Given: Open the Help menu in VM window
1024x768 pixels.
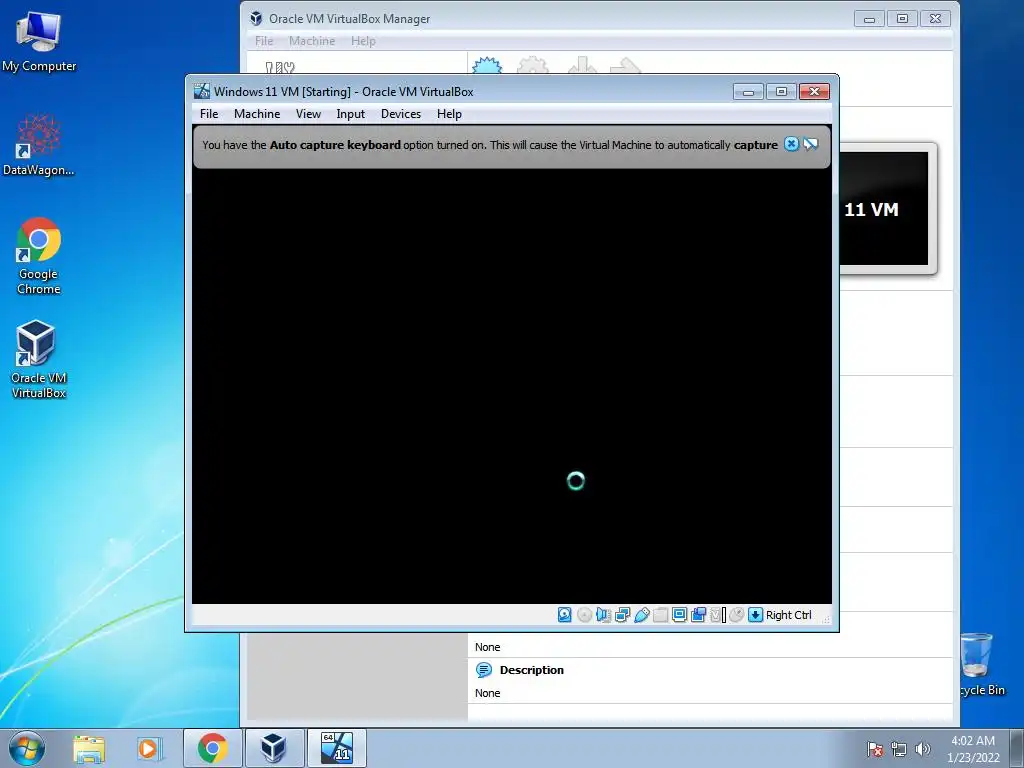Looking at the screenshot, I should click(x=449, y=114).
